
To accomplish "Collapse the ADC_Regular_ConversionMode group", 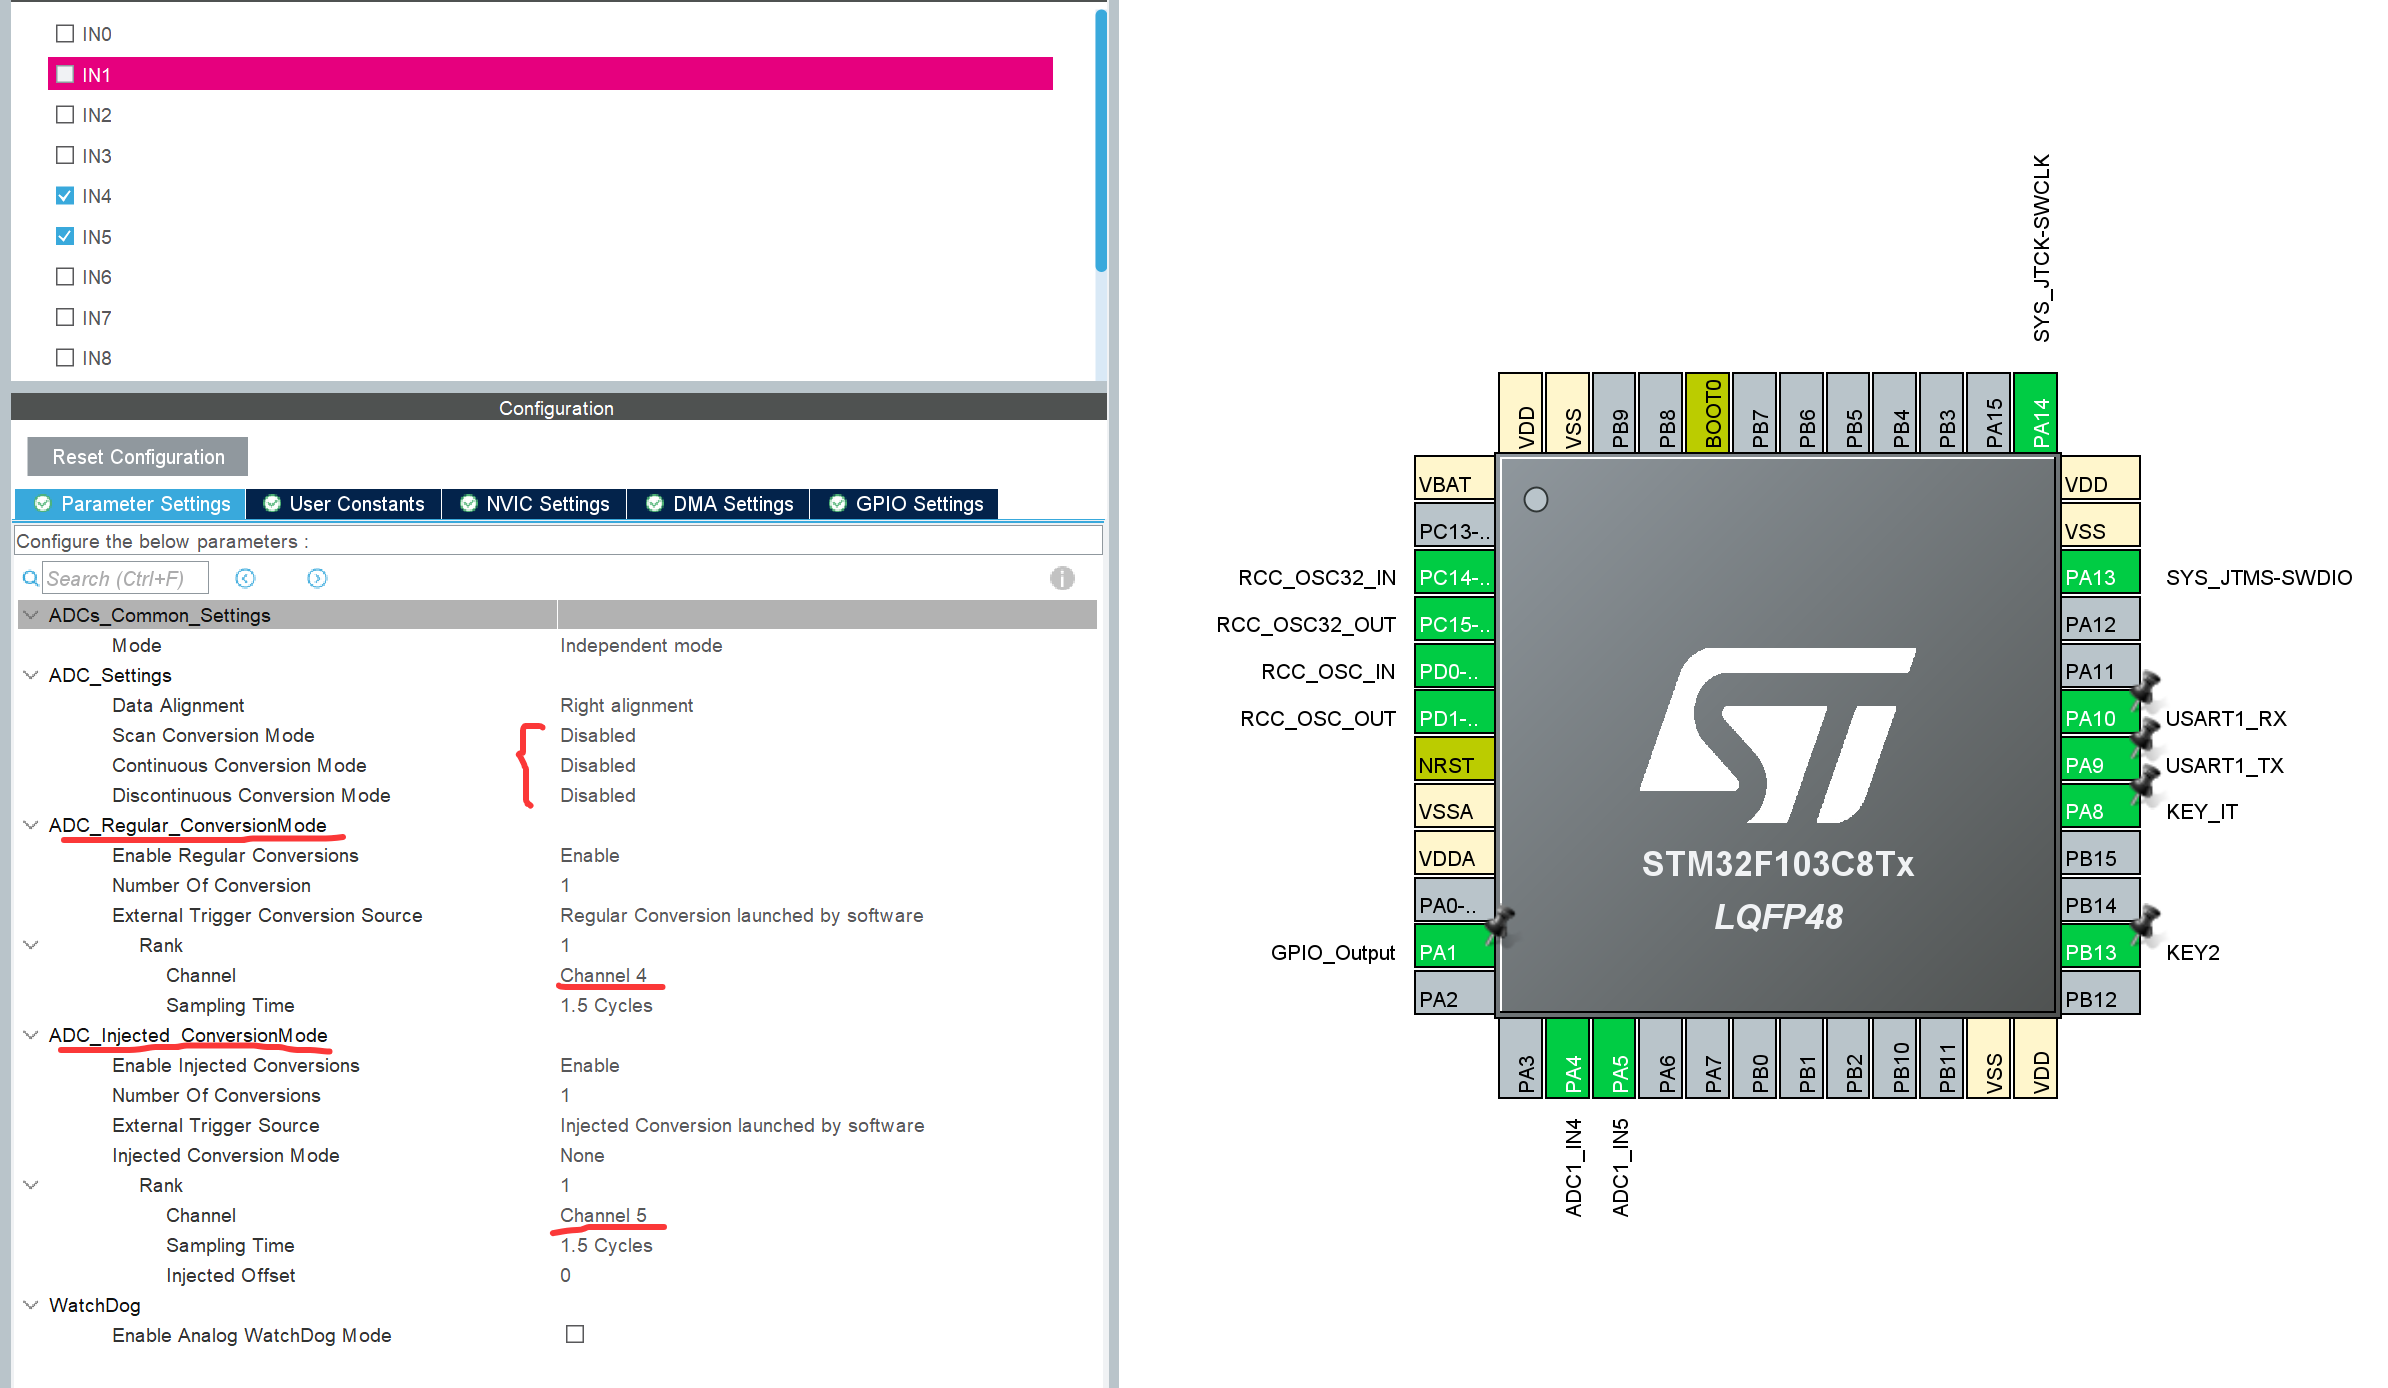I will 31,825.
